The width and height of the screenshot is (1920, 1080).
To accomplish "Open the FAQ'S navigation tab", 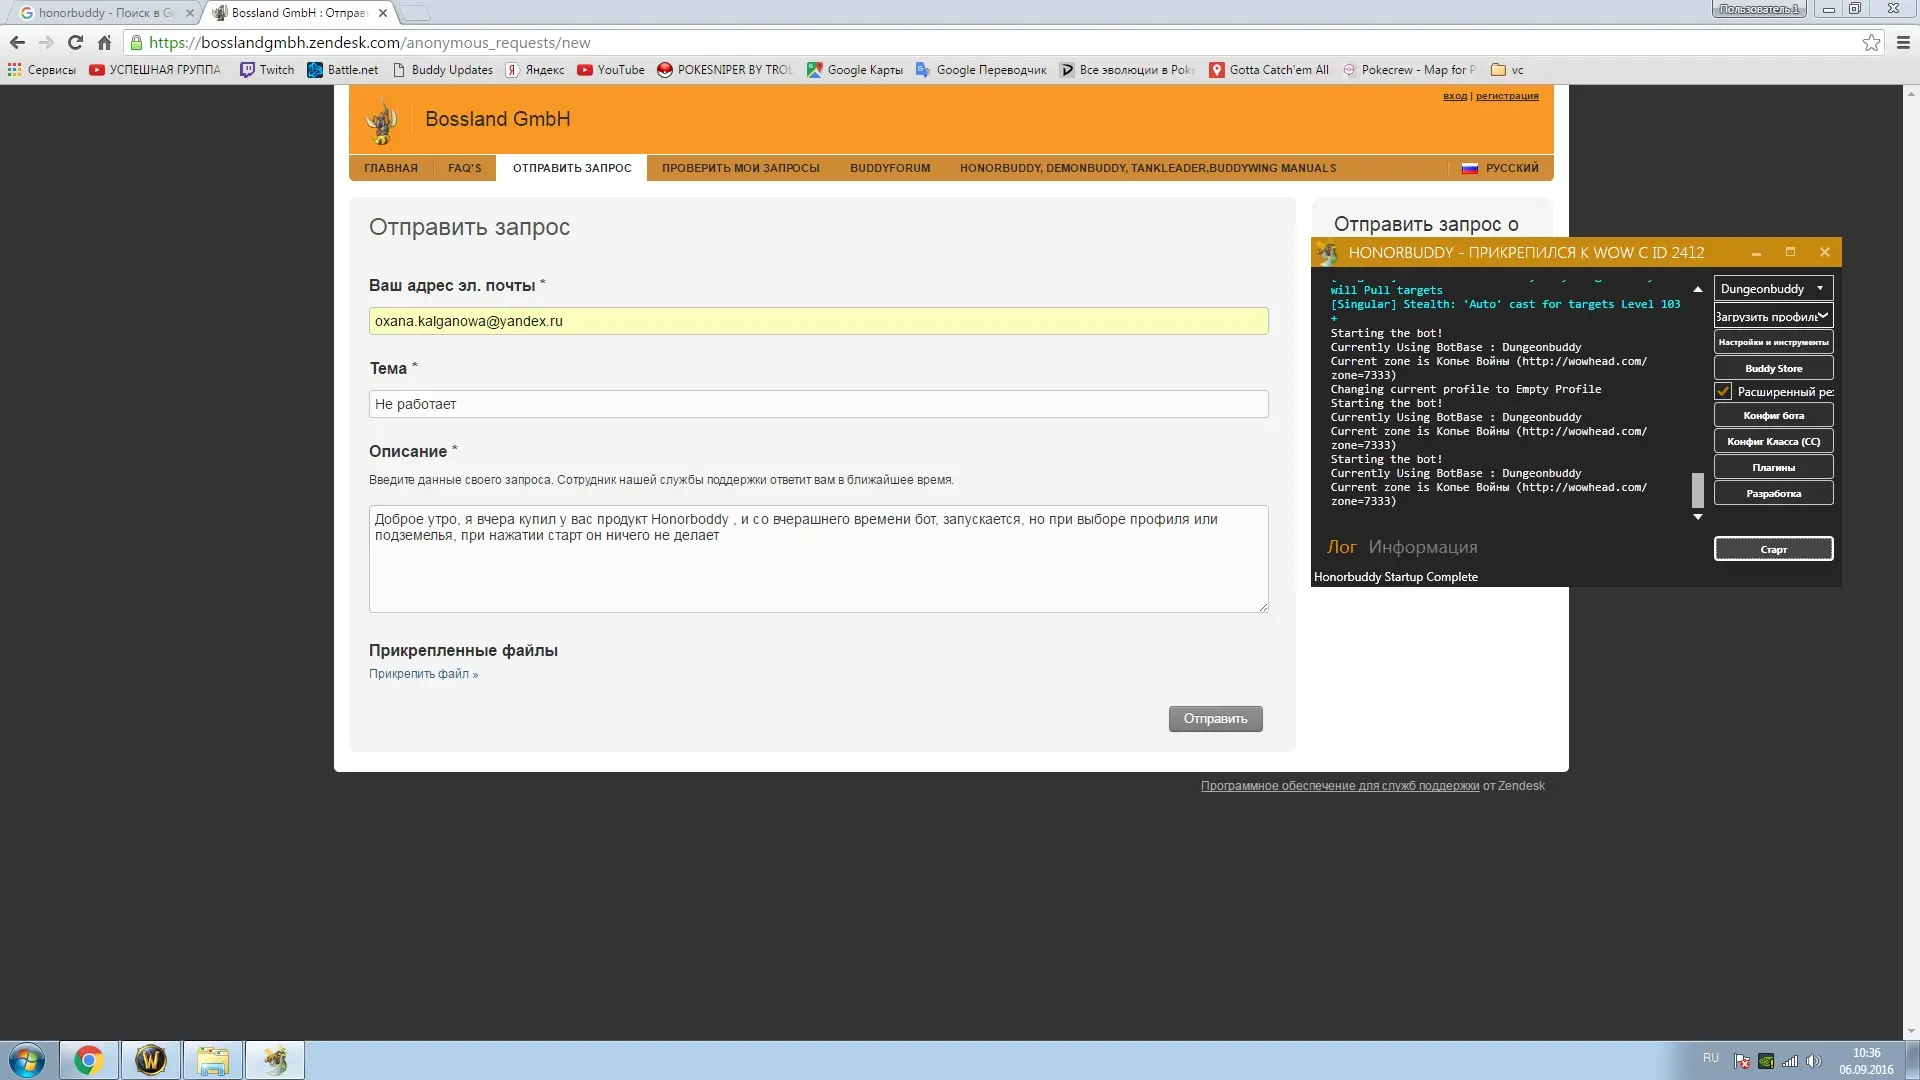I will tap(464, 168).
